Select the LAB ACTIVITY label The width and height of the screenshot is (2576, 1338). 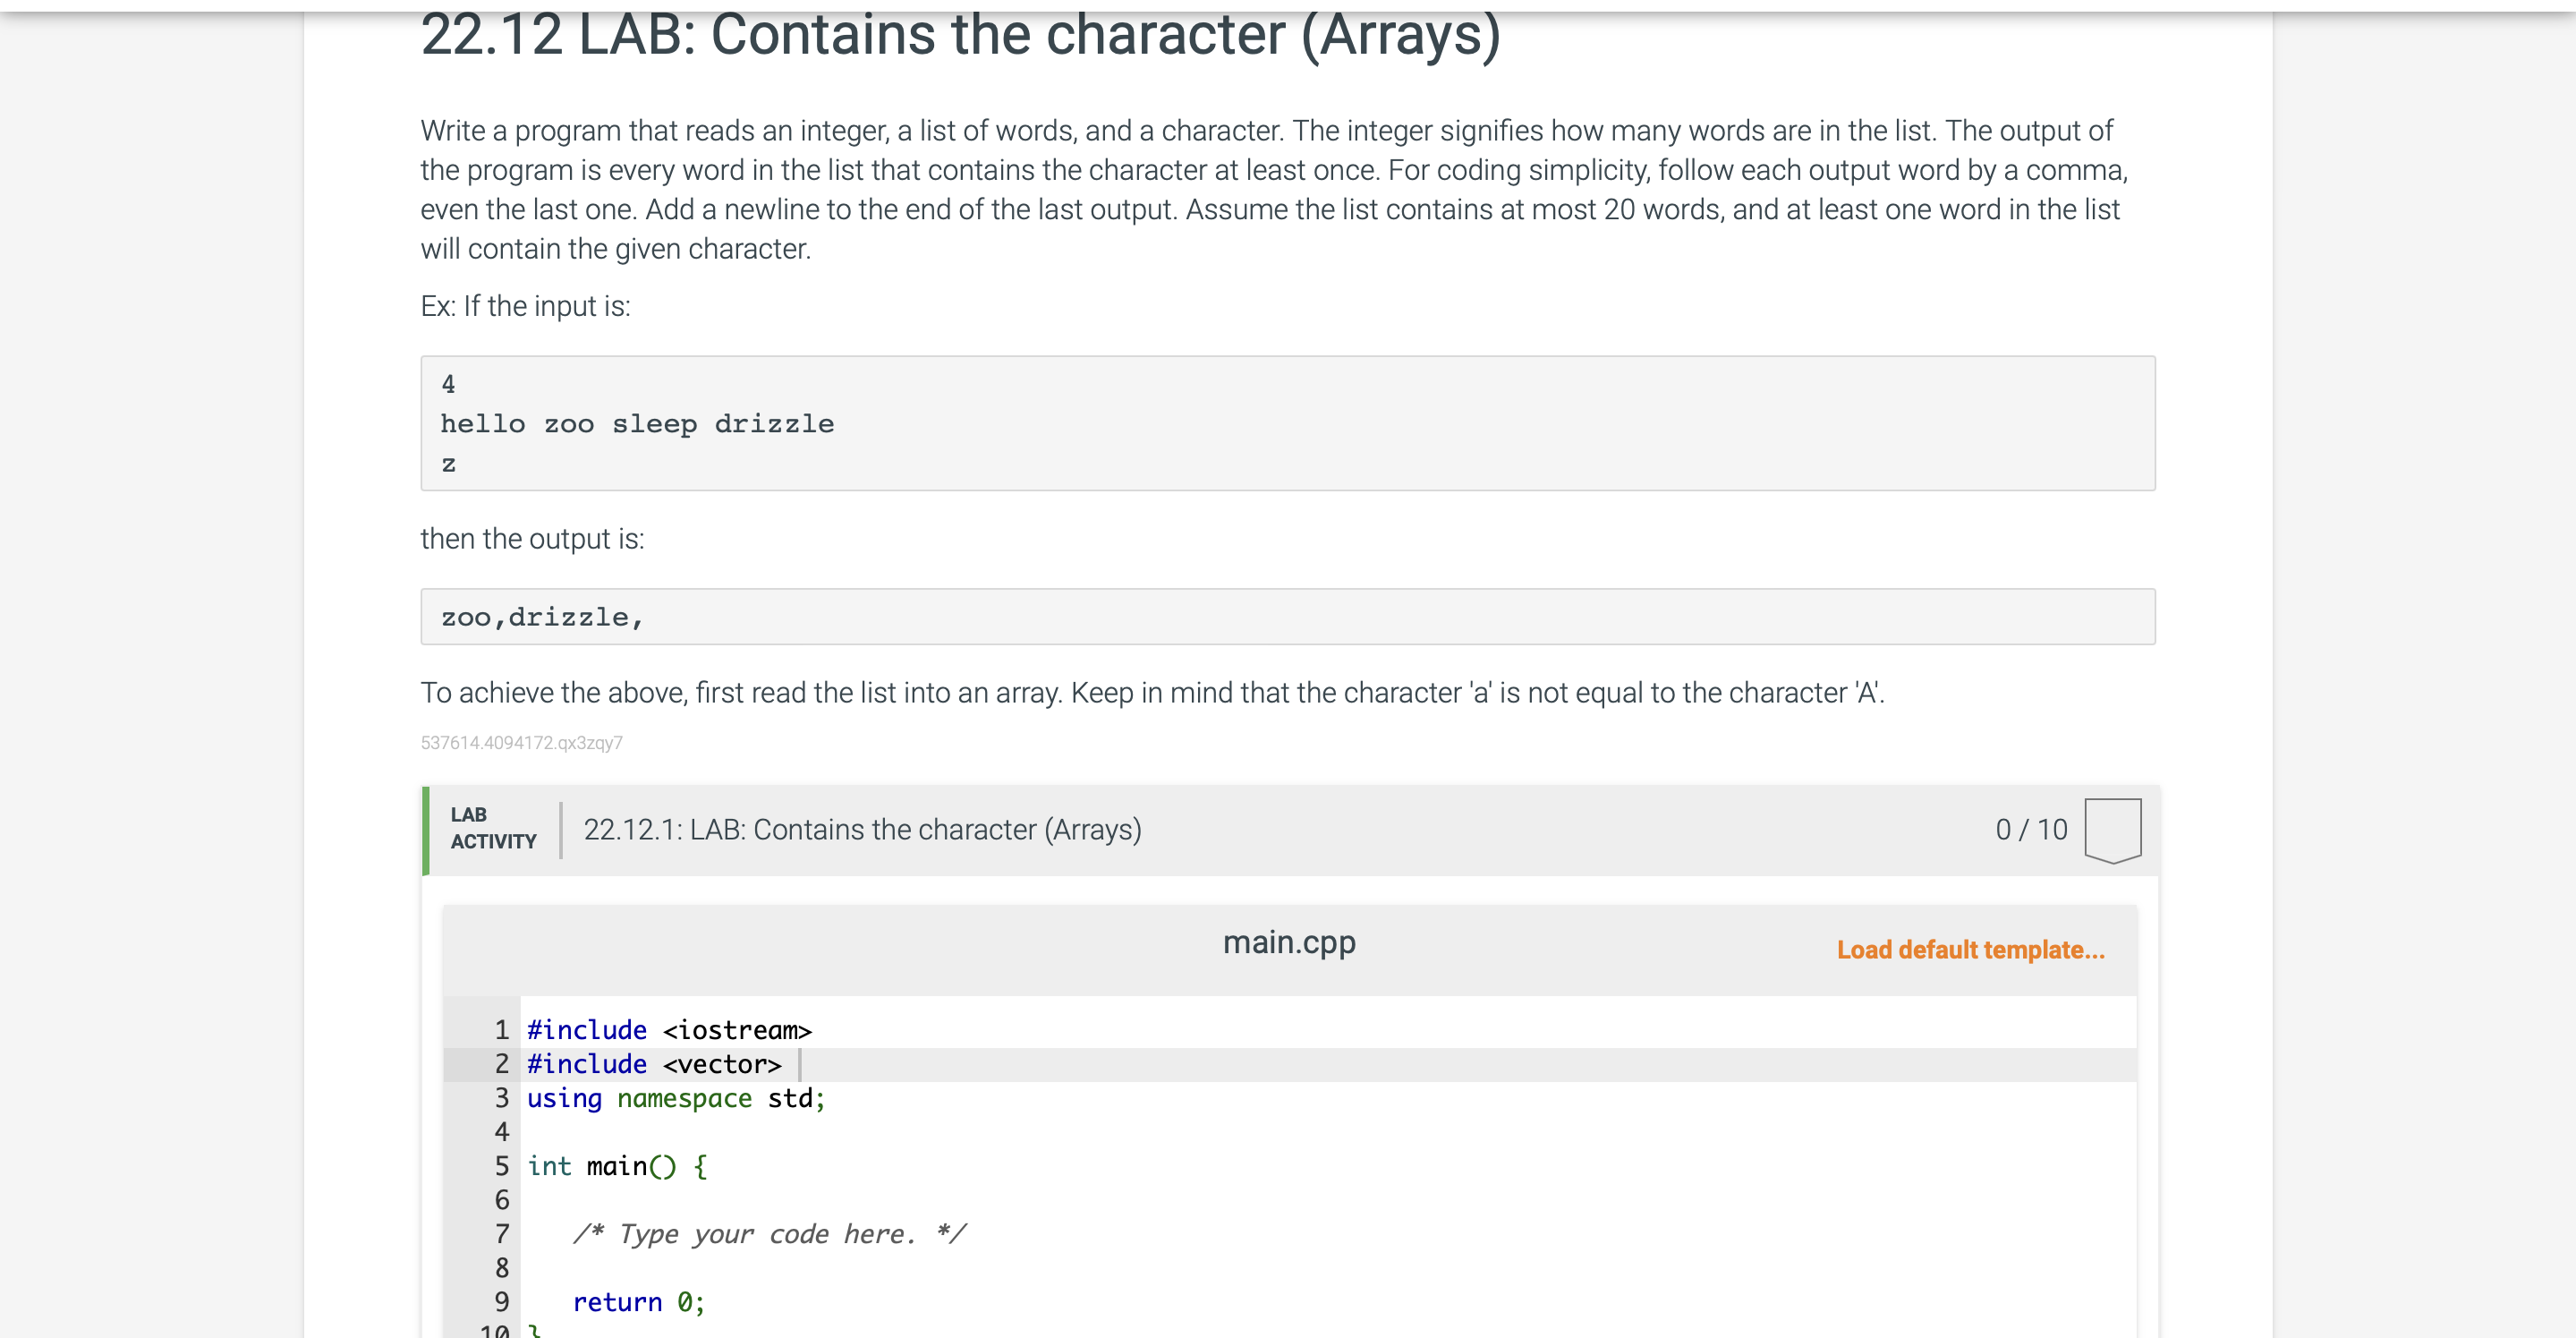pyautogui.click(x=492, y=828)
